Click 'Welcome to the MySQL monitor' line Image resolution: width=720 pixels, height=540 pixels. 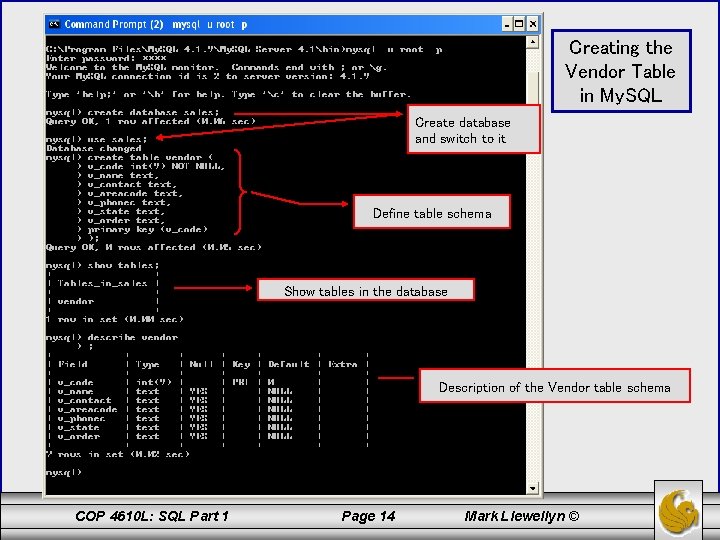(x=216, y=68)
